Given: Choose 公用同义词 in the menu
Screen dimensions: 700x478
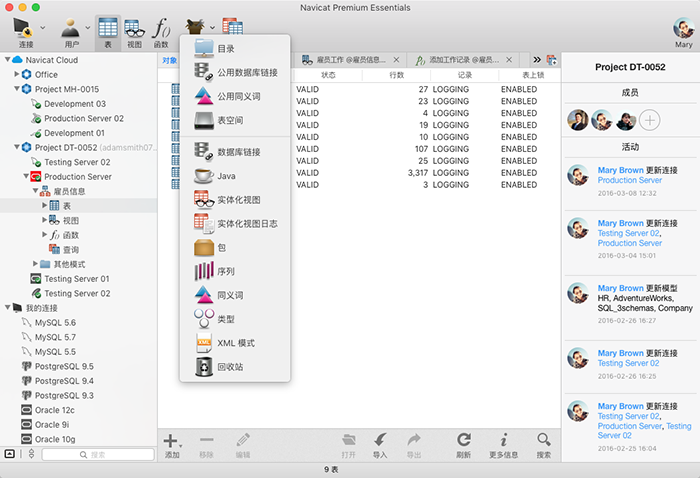Looking at the screenshot, I should [235, 96].
